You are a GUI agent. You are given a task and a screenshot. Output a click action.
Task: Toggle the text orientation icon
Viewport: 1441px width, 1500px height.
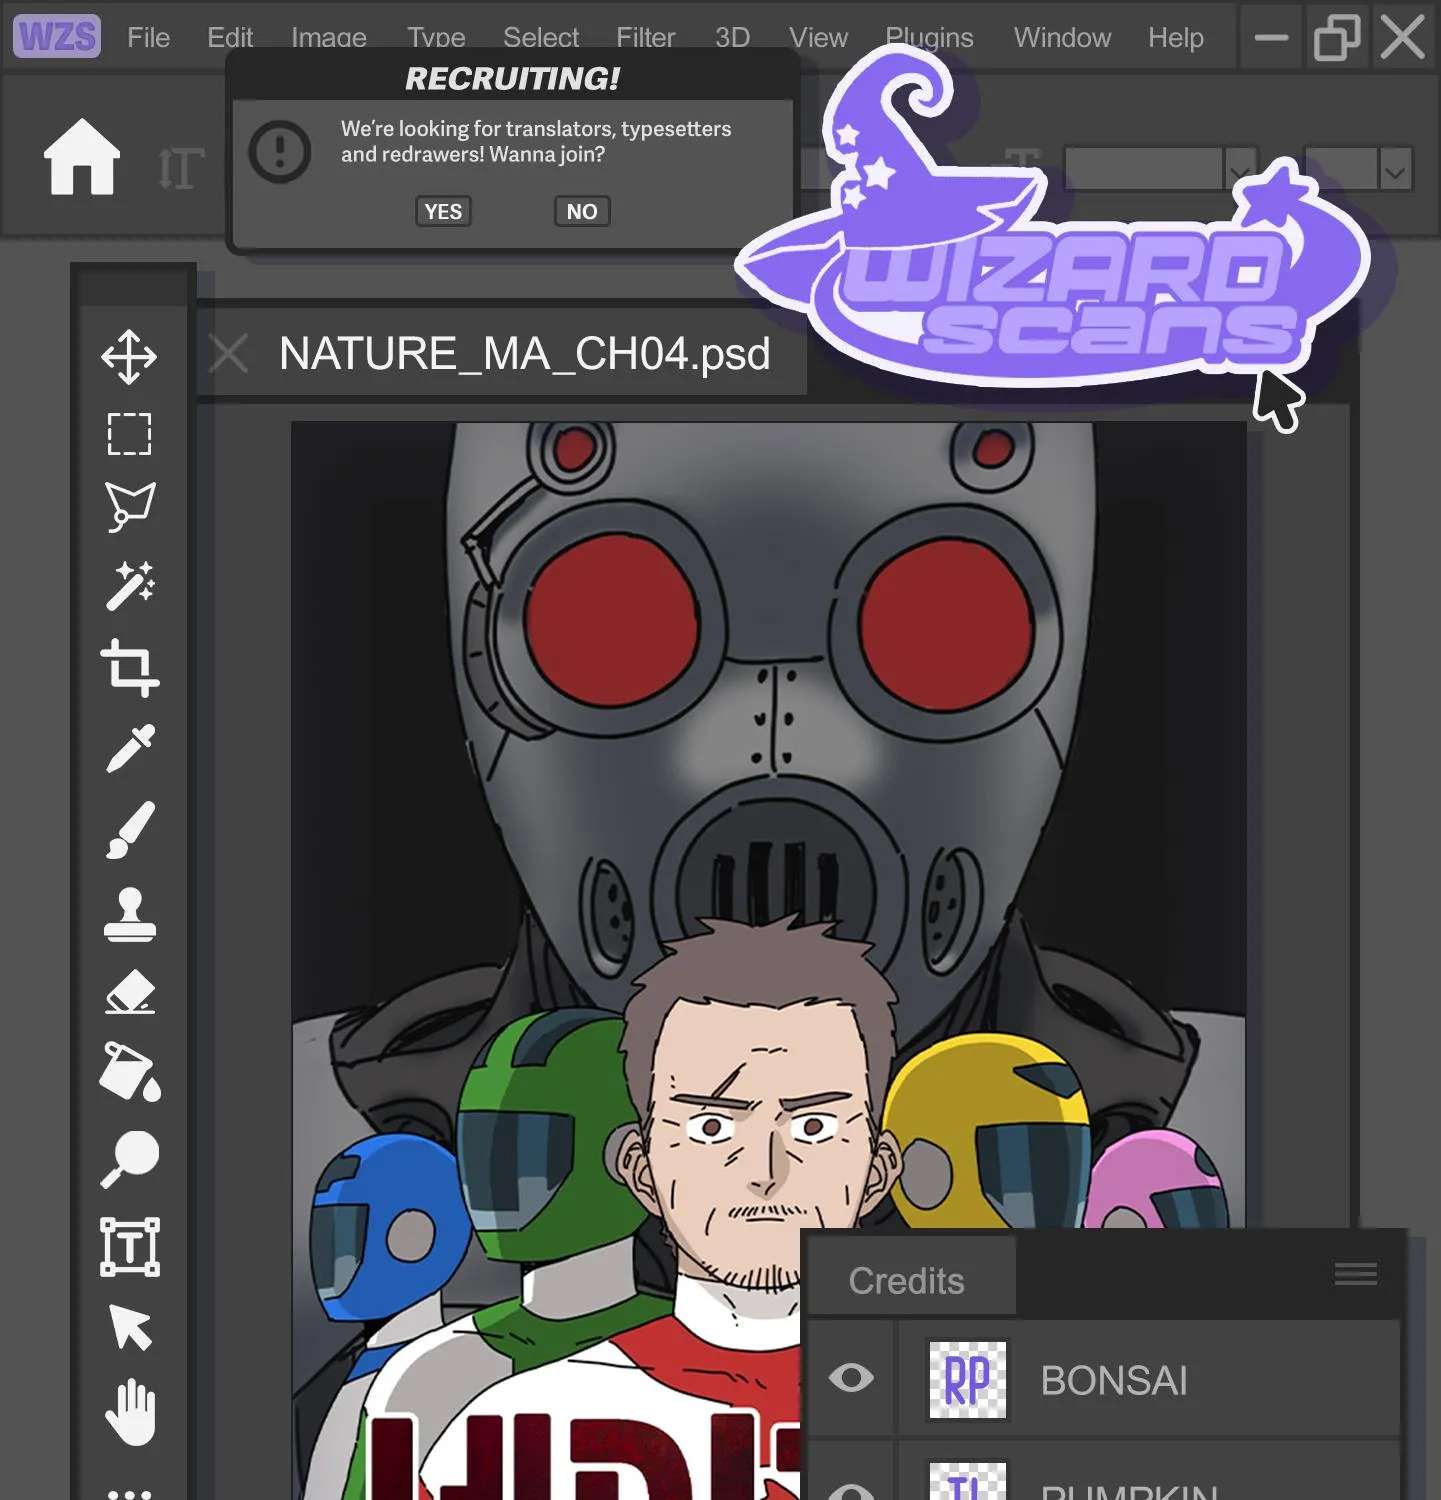[x=180, y=167]
